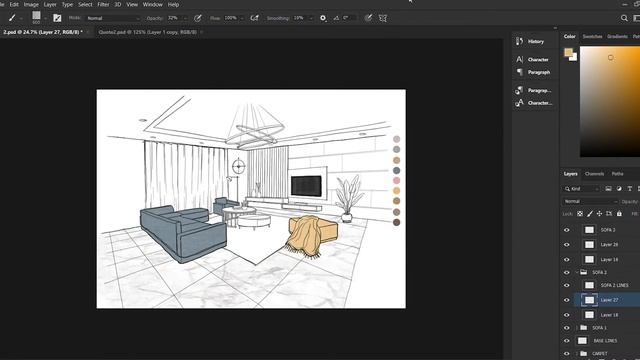Hide the SOFA 1 group
The width and height of the screenshot is (640, 360).
(567, 328)
